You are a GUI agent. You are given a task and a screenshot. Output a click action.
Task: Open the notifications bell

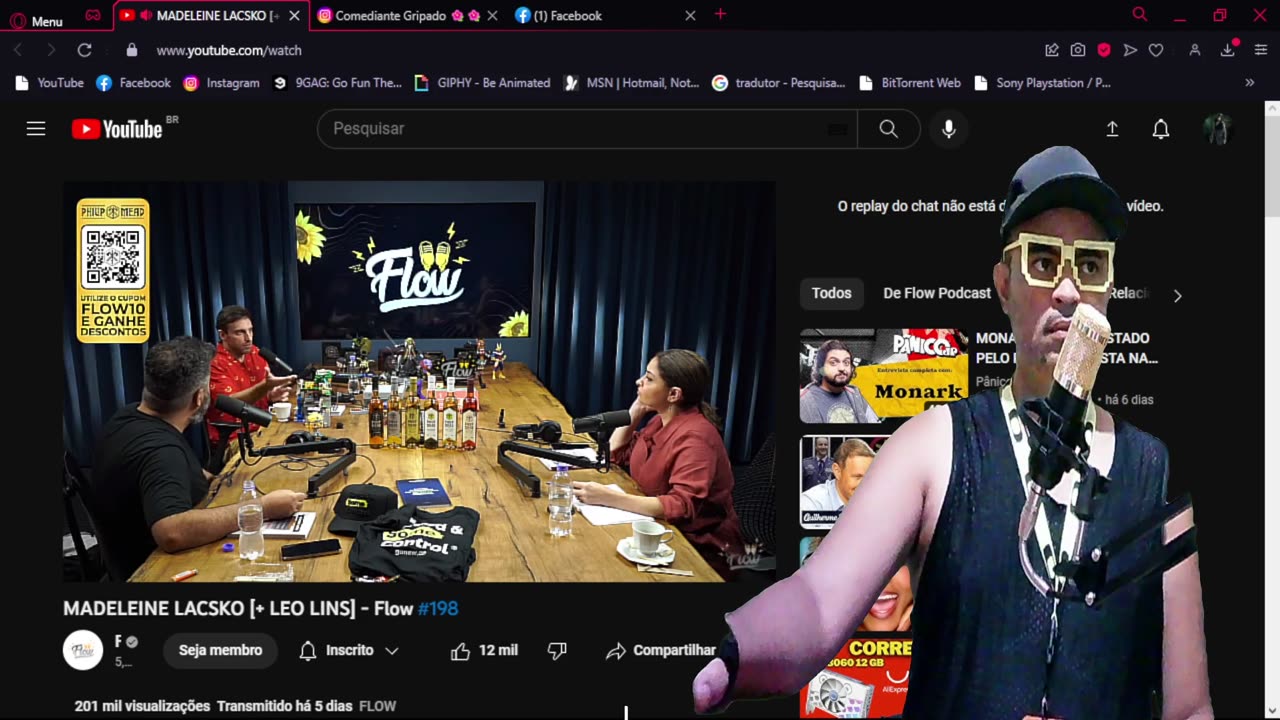[x=1161, y=129]
